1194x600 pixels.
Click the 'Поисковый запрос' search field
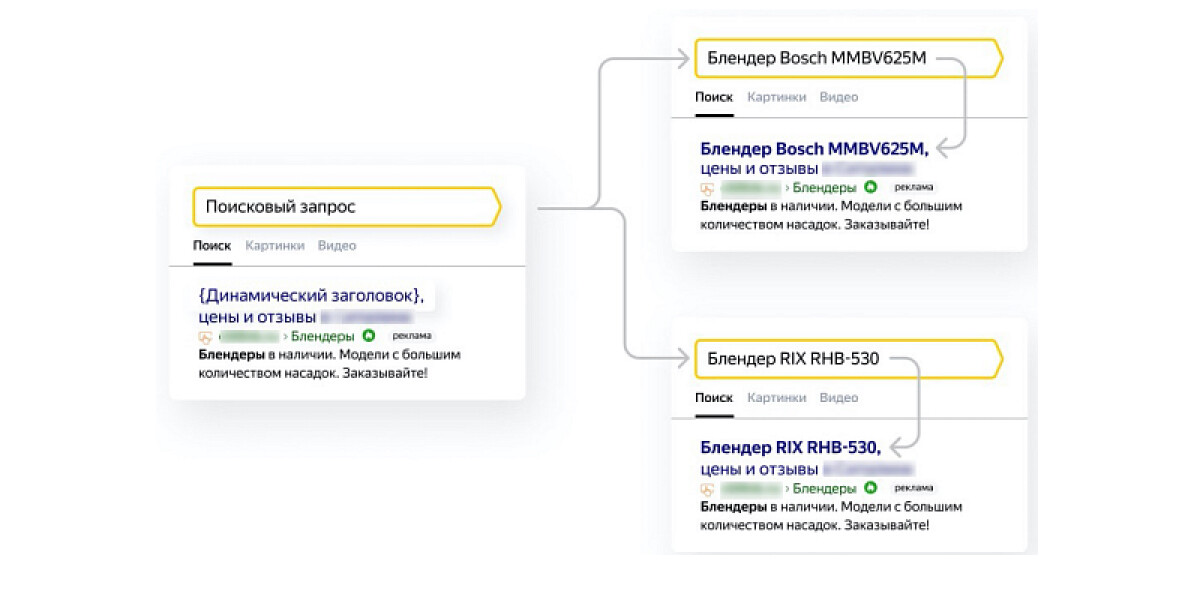(346, 206)
